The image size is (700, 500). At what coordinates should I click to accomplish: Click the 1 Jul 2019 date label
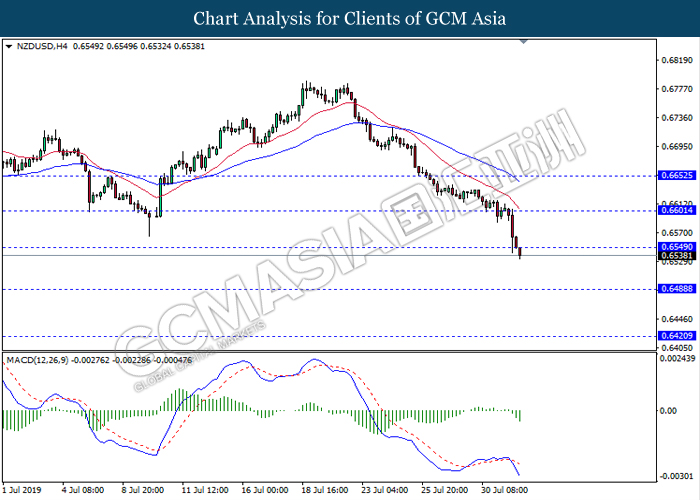(x=22, y=490)
